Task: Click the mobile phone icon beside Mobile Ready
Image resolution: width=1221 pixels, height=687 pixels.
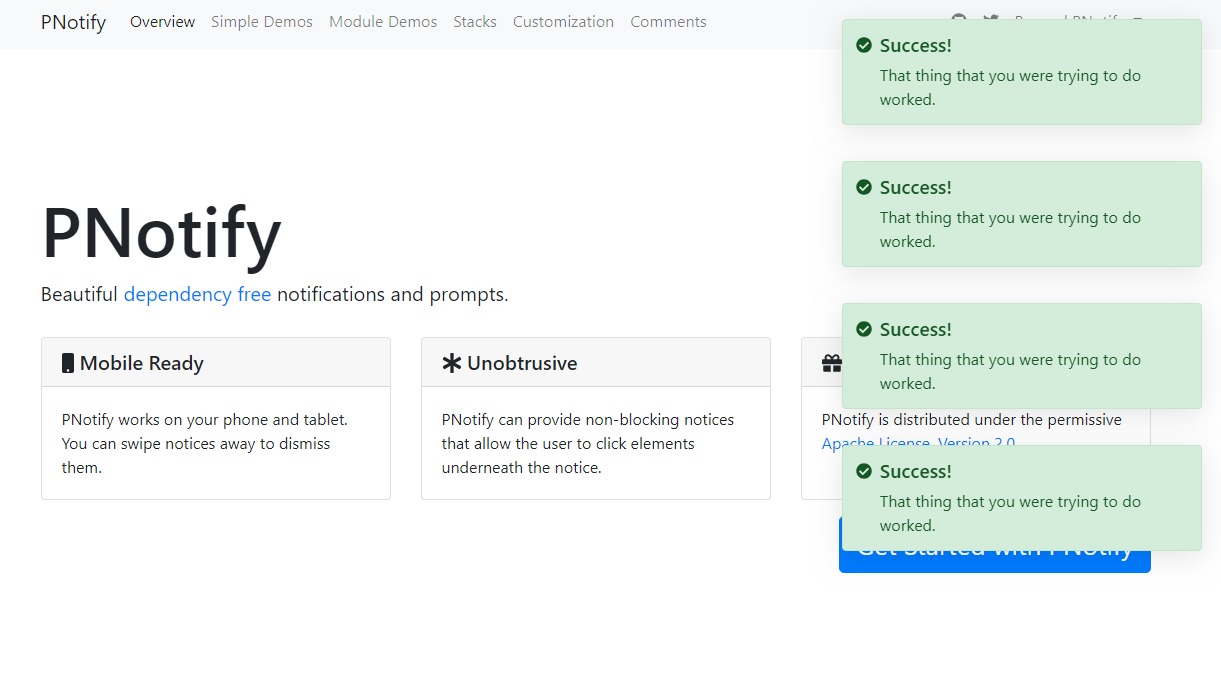Action: 68,363
